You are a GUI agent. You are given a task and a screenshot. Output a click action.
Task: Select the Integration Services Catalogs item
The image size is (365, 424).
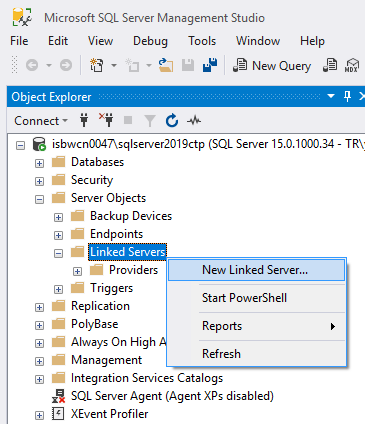147,378
